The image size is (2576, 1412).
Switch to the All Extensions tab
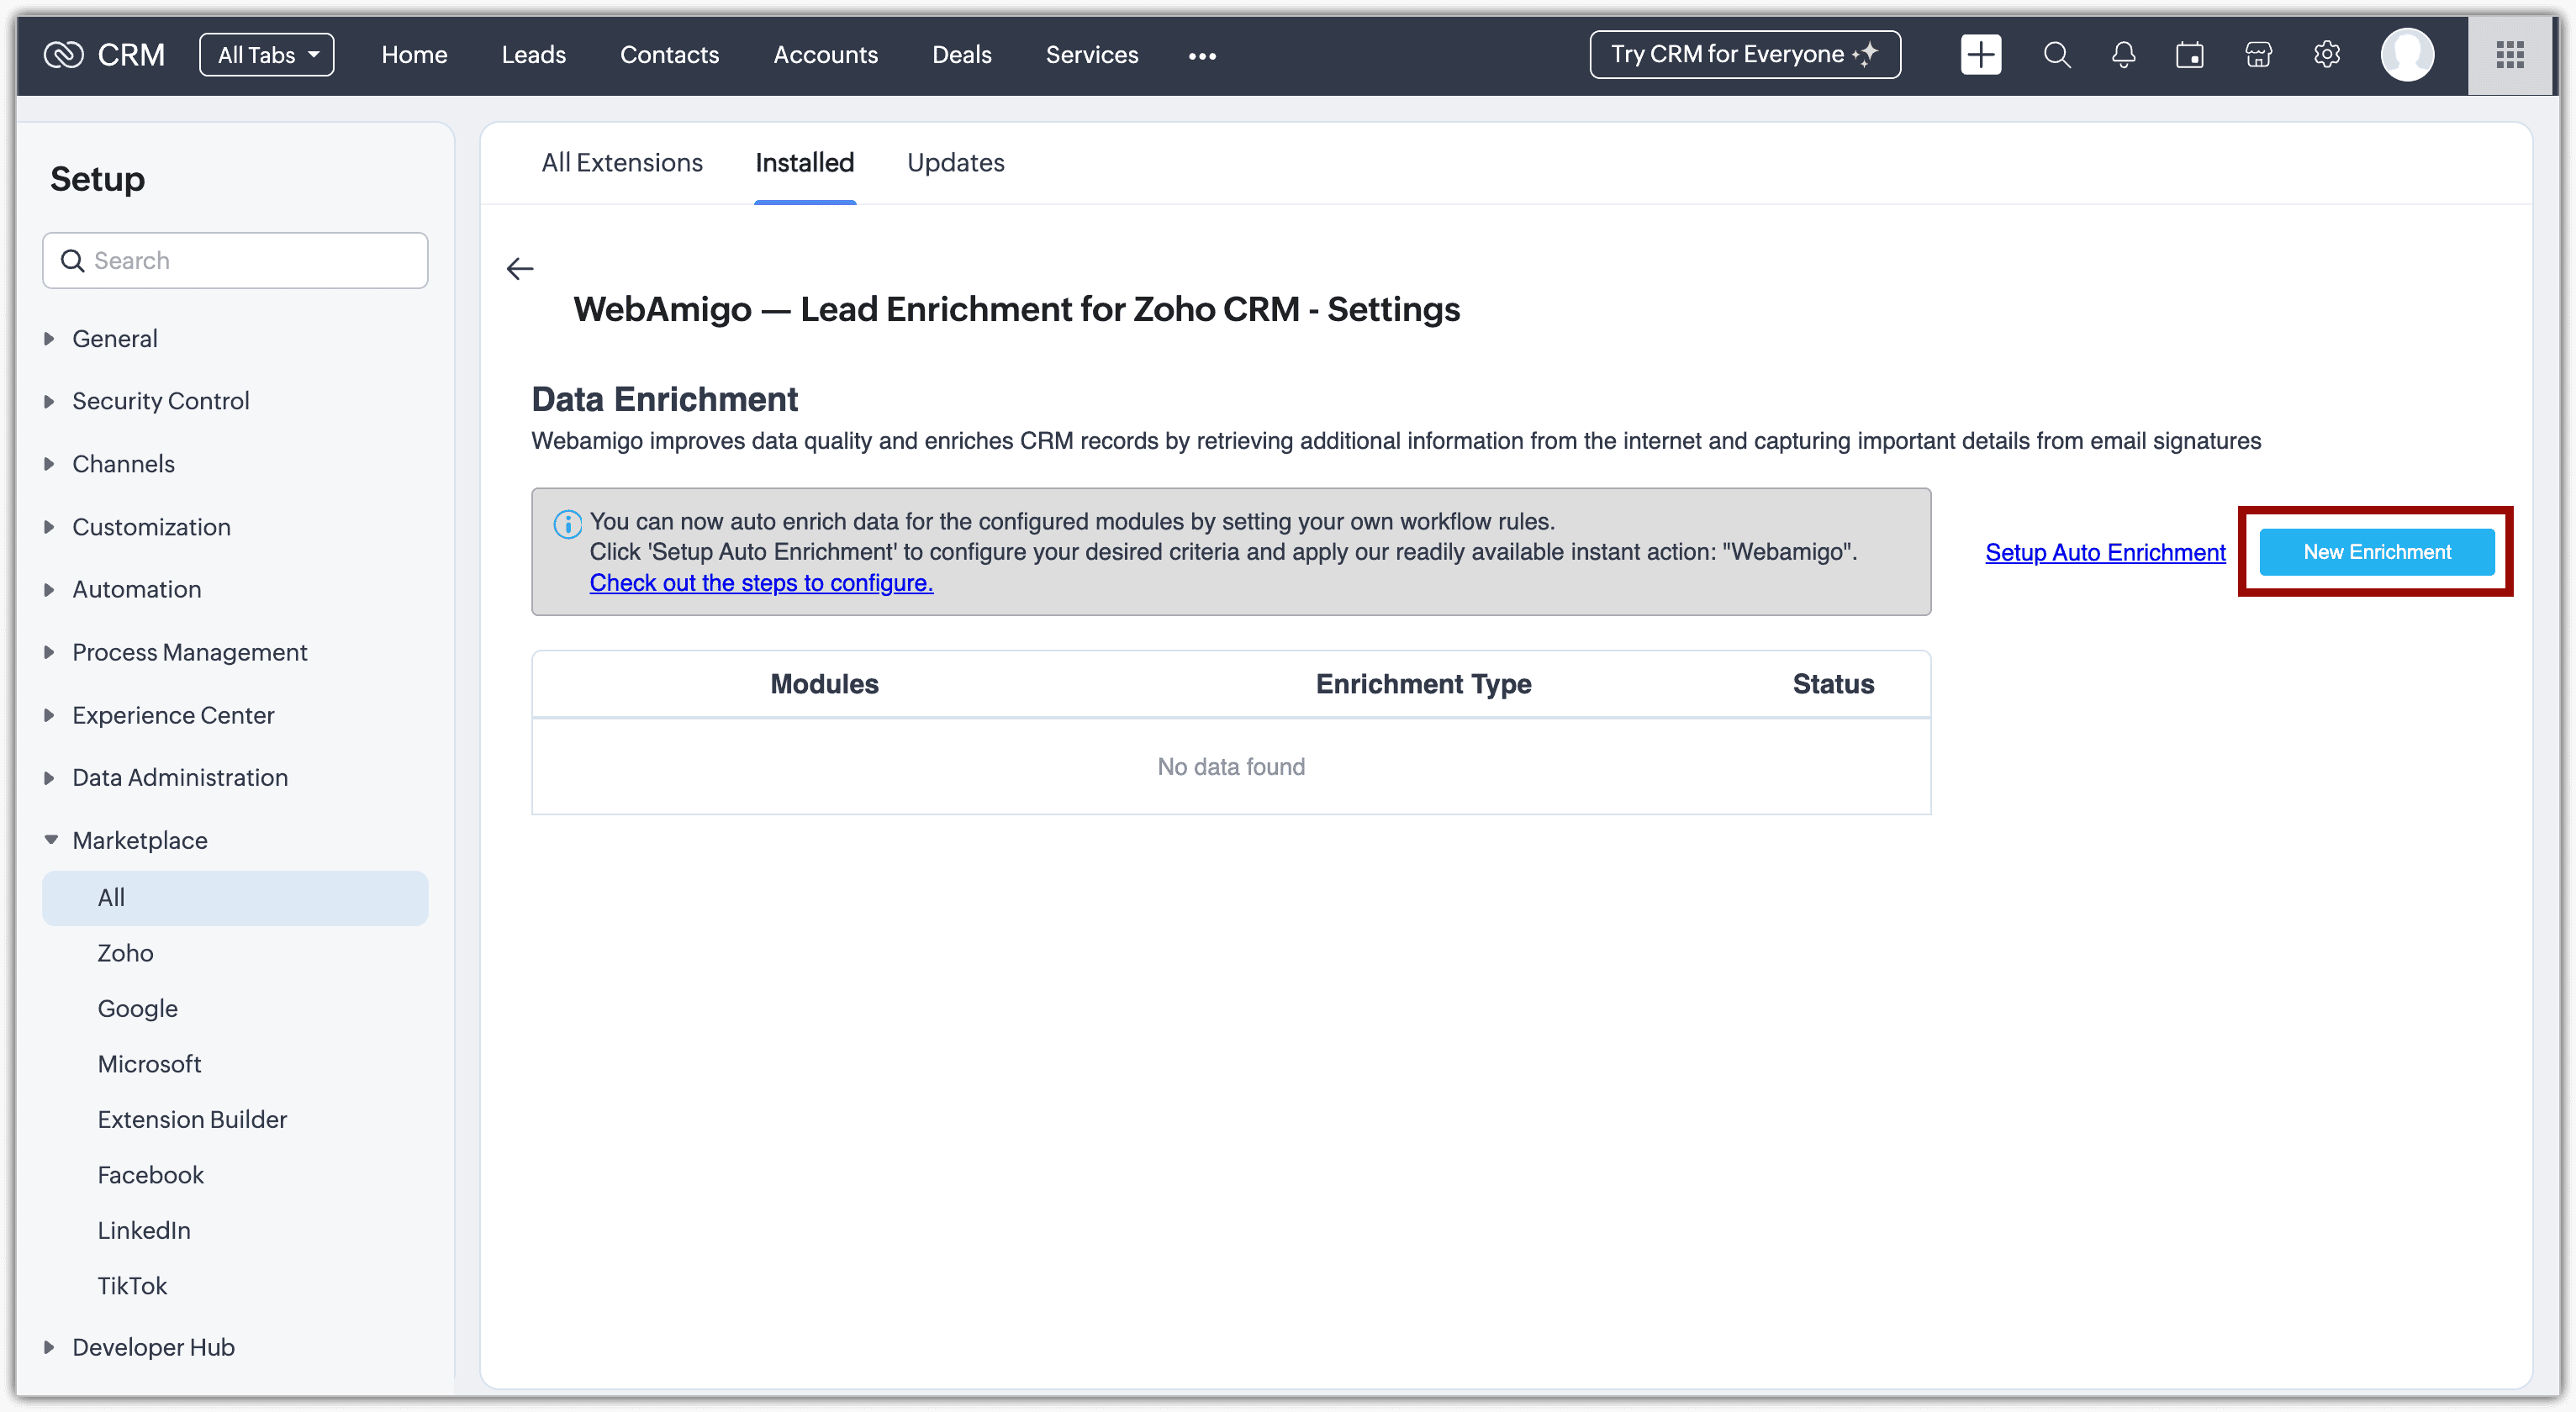[621, 163]
